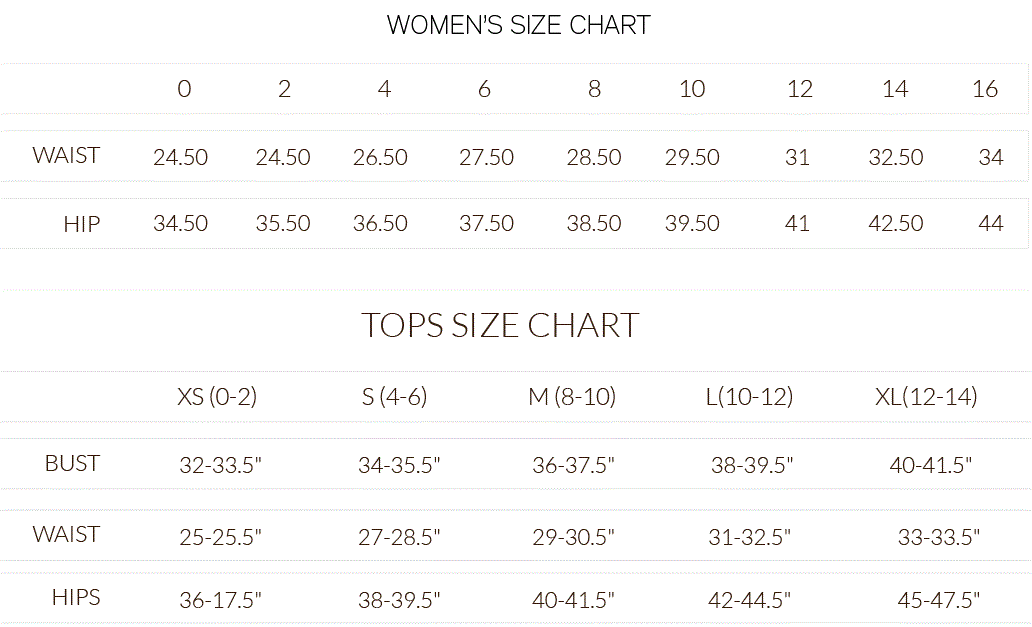Select the size 0 column header
1032x627 pixels.
(x=184, y=90)
